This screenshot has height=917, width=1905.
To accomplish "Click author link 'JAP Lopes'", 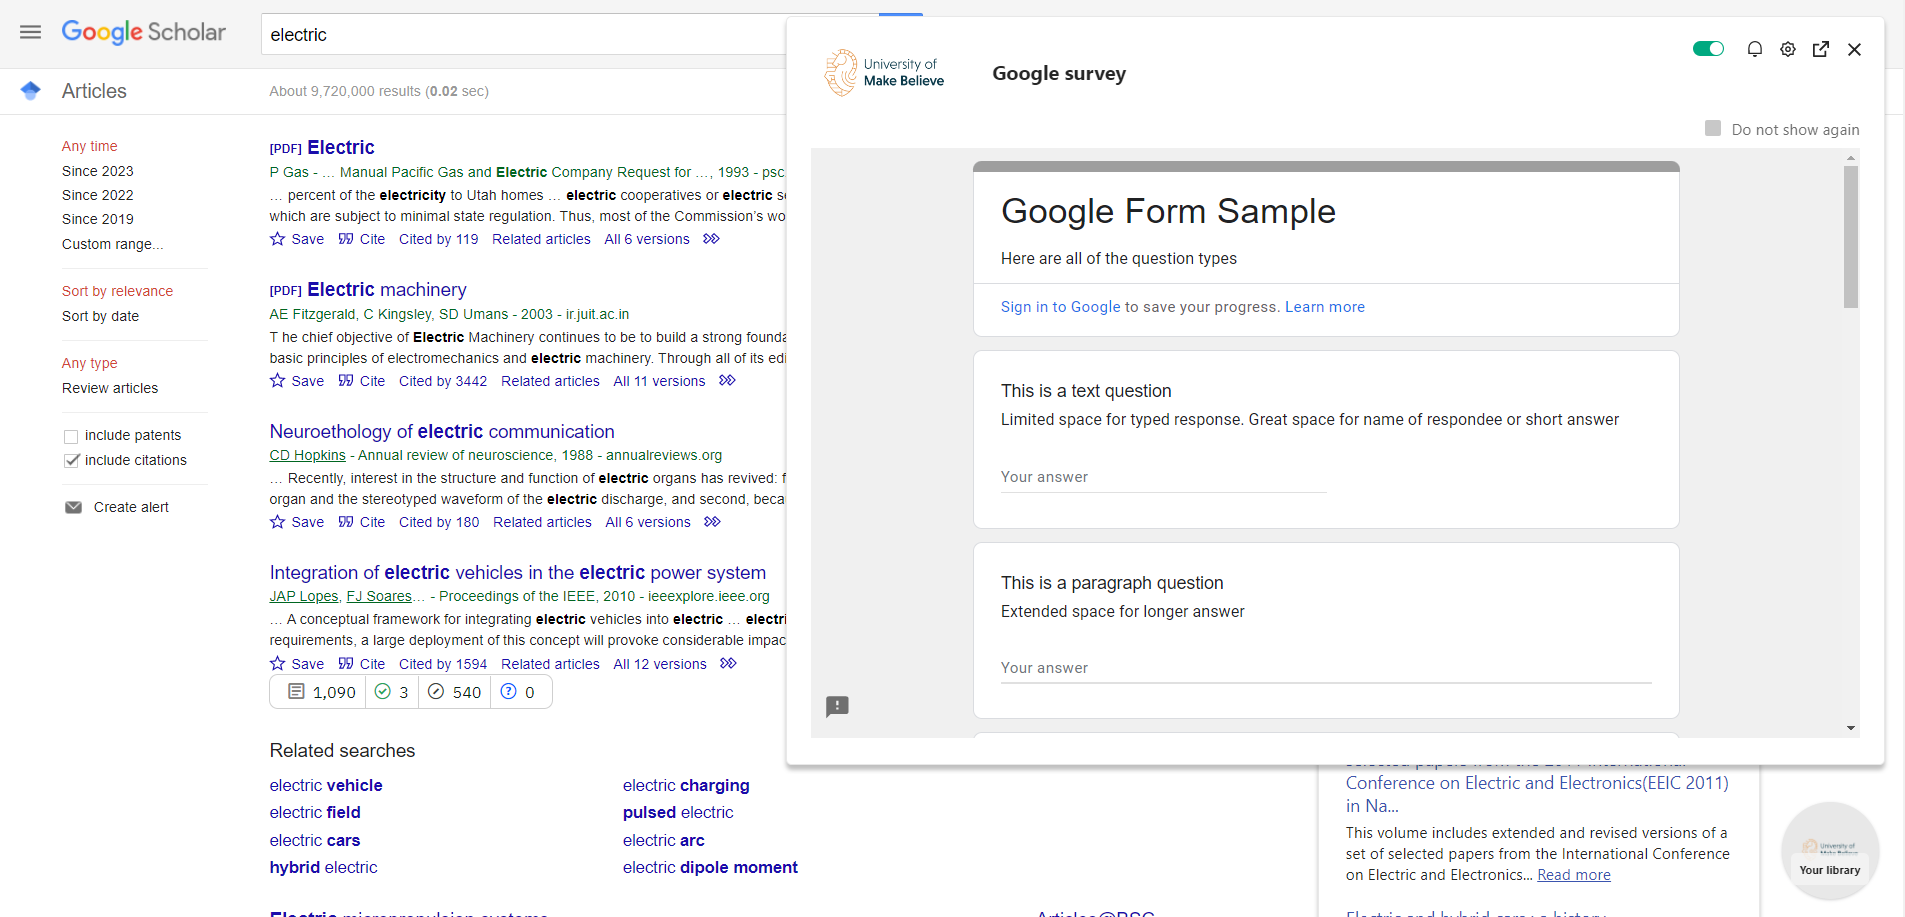I will (304, 596).
